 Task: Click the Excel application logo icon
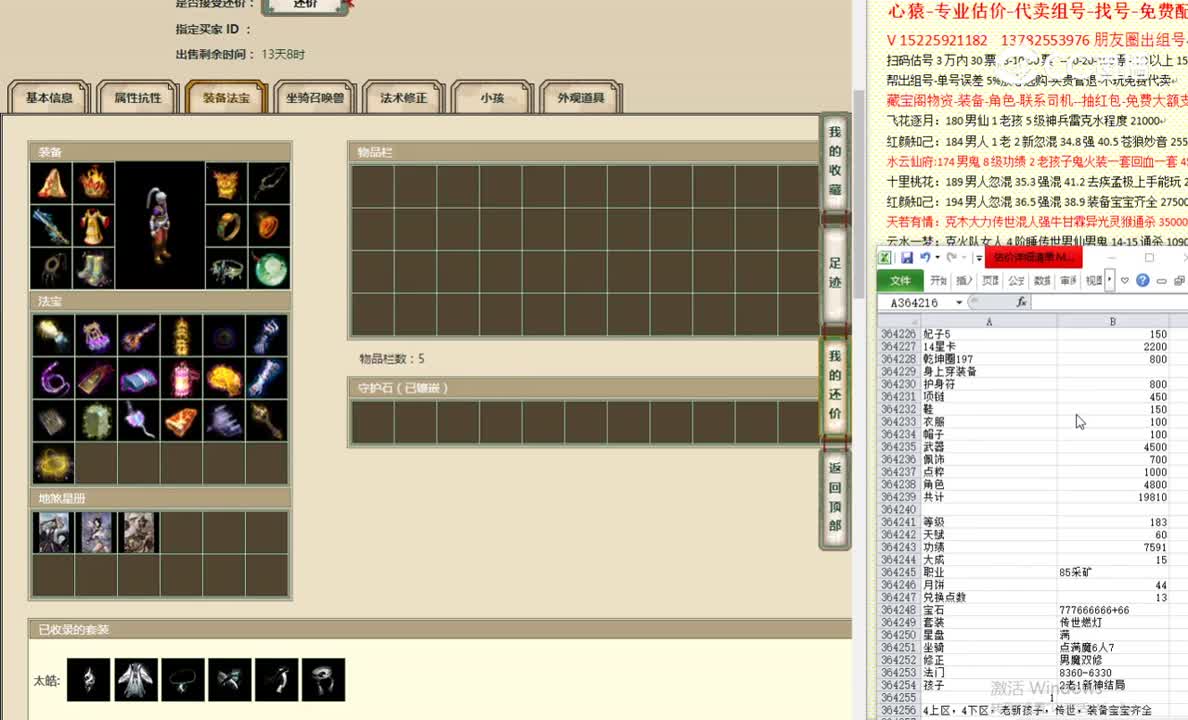tap(886, 258)
